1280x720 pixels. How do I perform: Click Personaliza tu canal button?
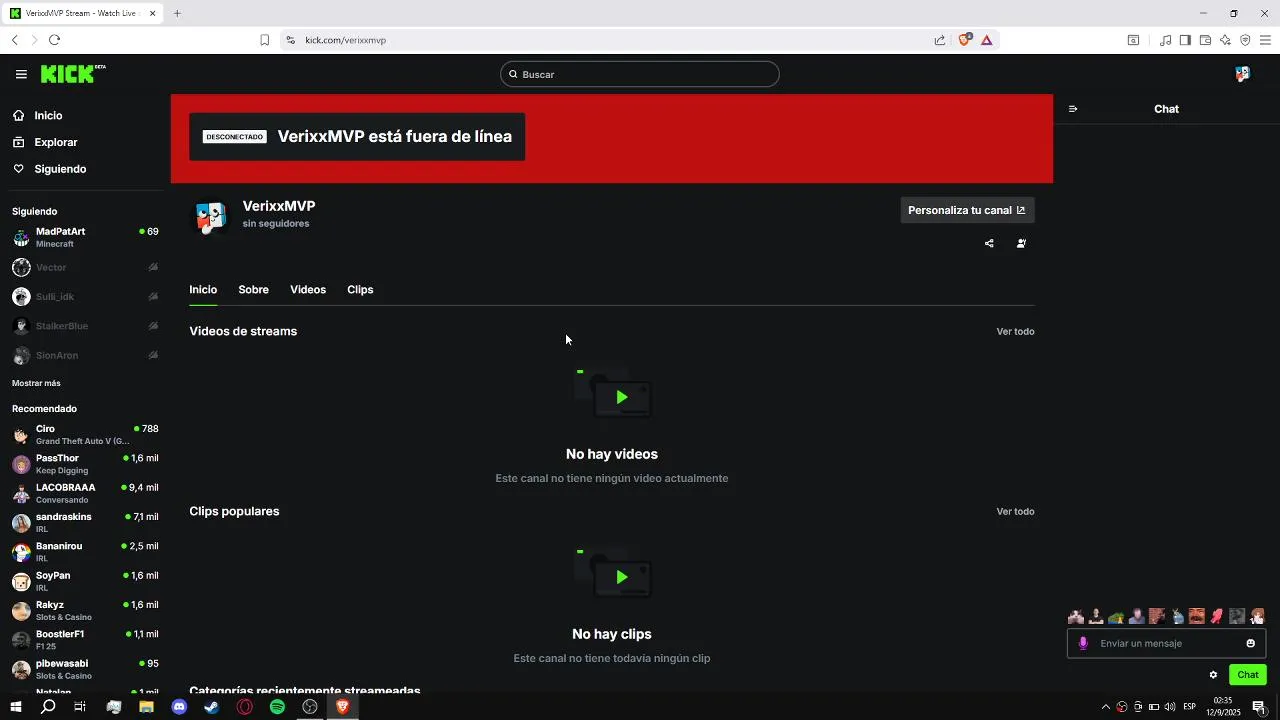tap(967, 210)
